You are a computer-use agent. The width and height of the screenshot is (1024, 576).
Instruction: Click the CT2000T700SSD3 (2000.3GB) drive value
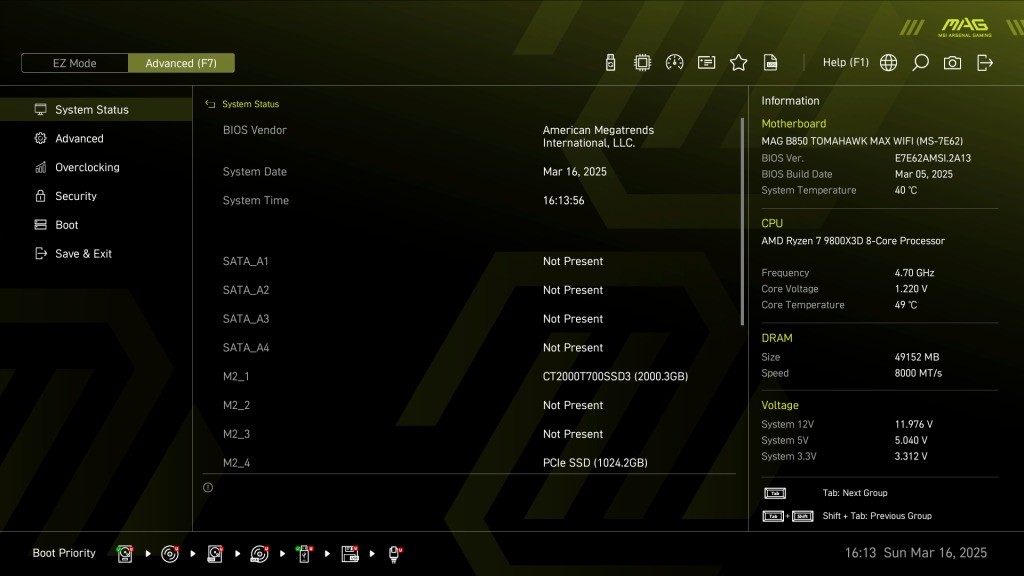click(615, 376)
